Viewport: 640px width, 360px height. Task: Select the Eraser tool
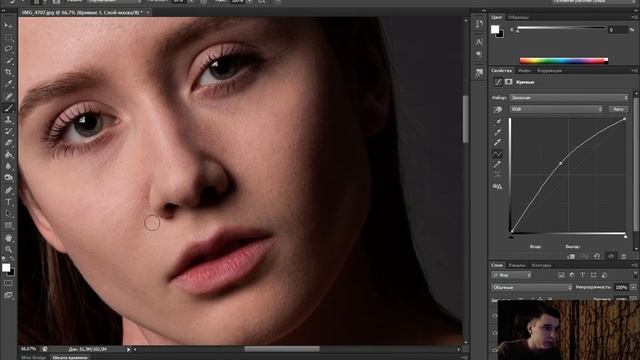point(8,143)
